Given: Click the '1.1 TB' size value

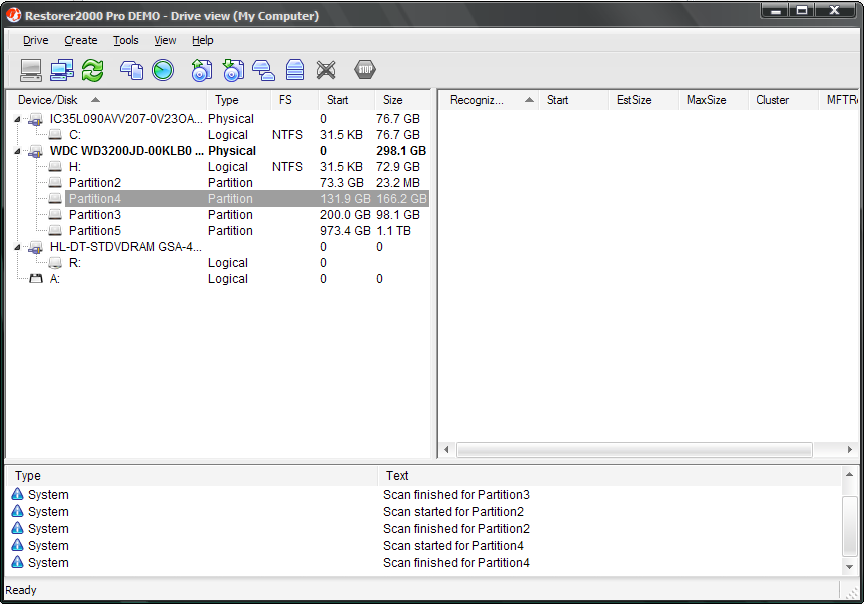Looking at the screenshot, I should click(393, 230).
